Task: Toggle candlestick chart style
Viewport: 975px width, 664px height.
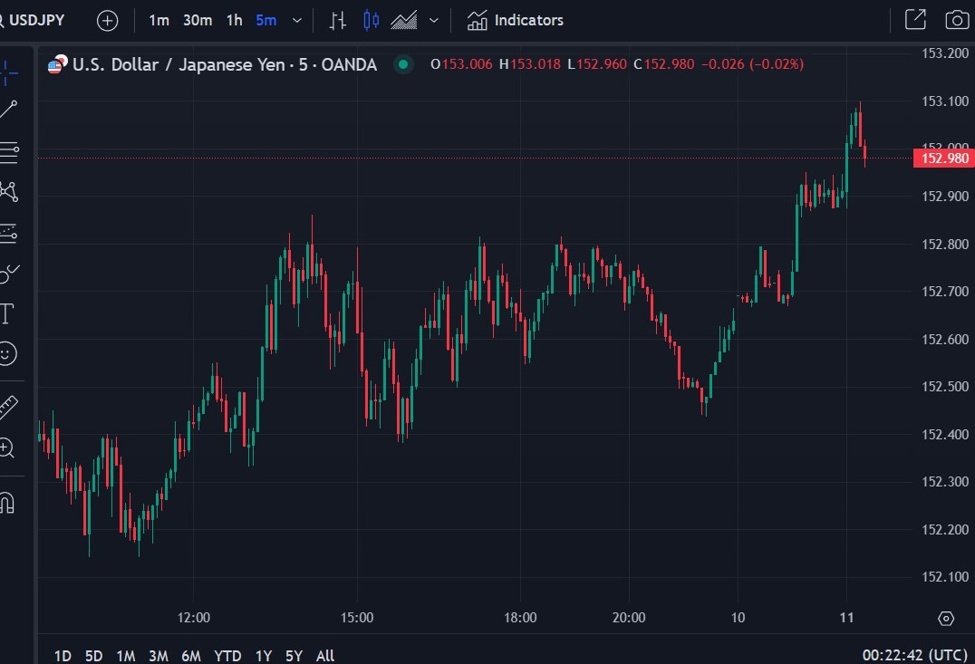Action: [x=370, y=19]
